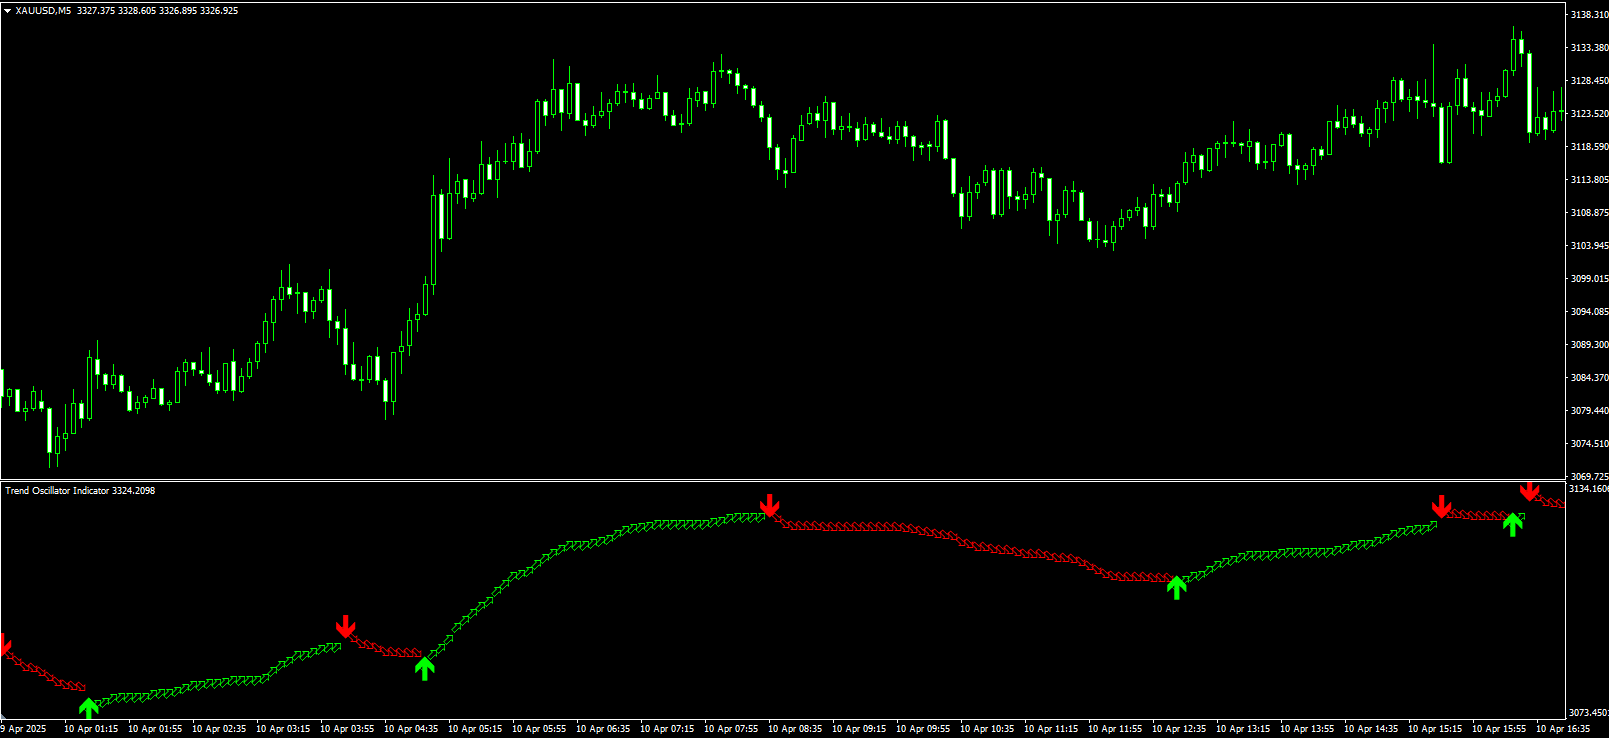Click the 9 Apr 2025 date label

[24, 729]
